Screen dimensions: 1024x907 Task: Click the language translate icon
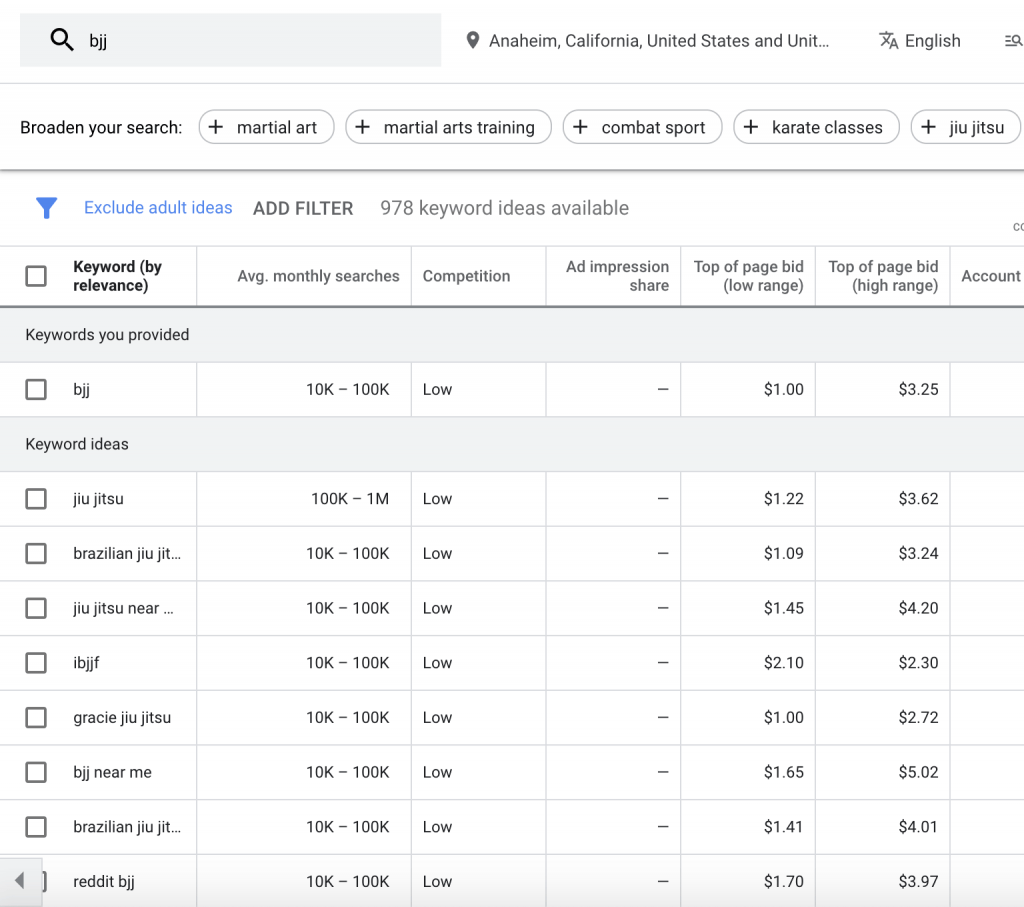[888, 41]
